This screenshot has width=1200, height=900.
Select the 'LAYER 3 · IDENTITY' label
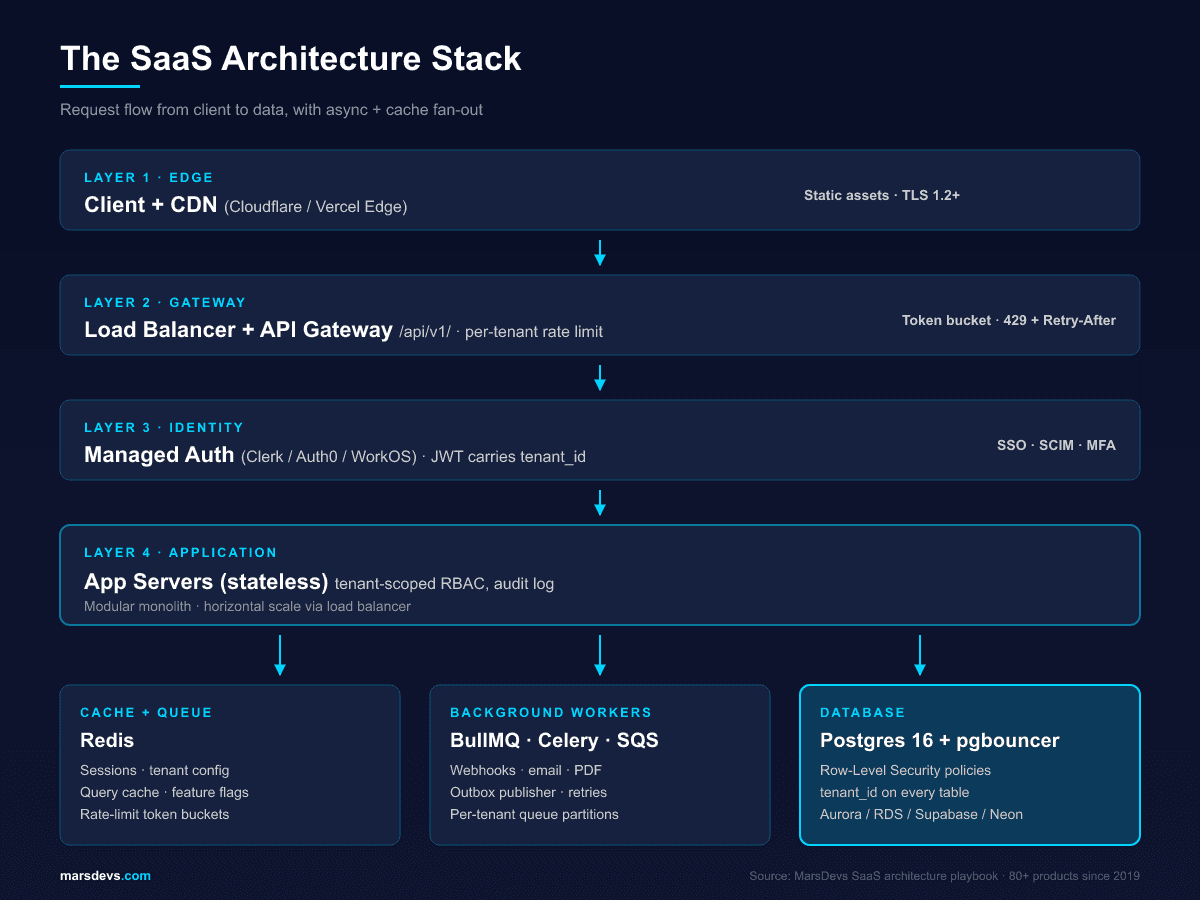164,427
